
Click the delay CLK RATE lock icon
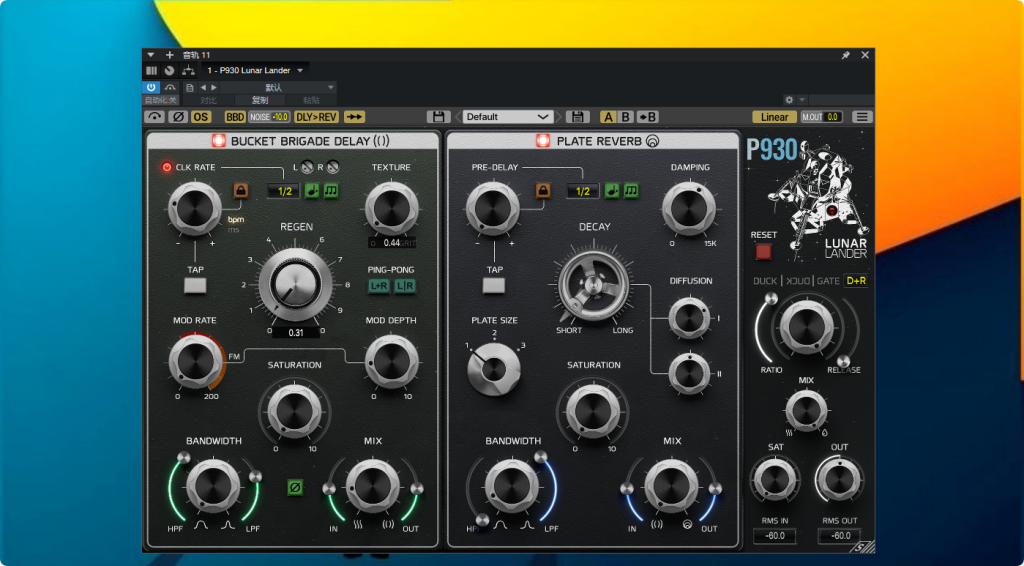pyautogui.click(x=241, y=191)
